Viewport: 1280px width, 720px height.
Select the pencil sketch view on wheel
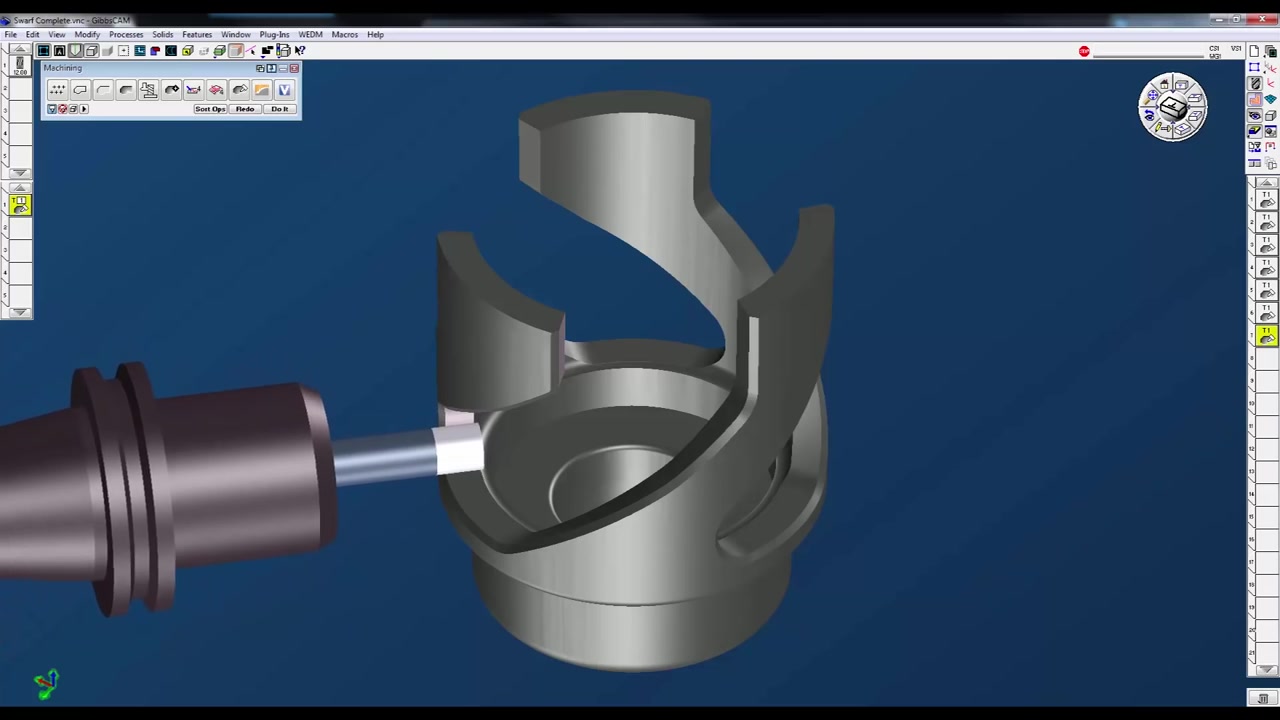pyautogui.click(x=1162, y=127)
